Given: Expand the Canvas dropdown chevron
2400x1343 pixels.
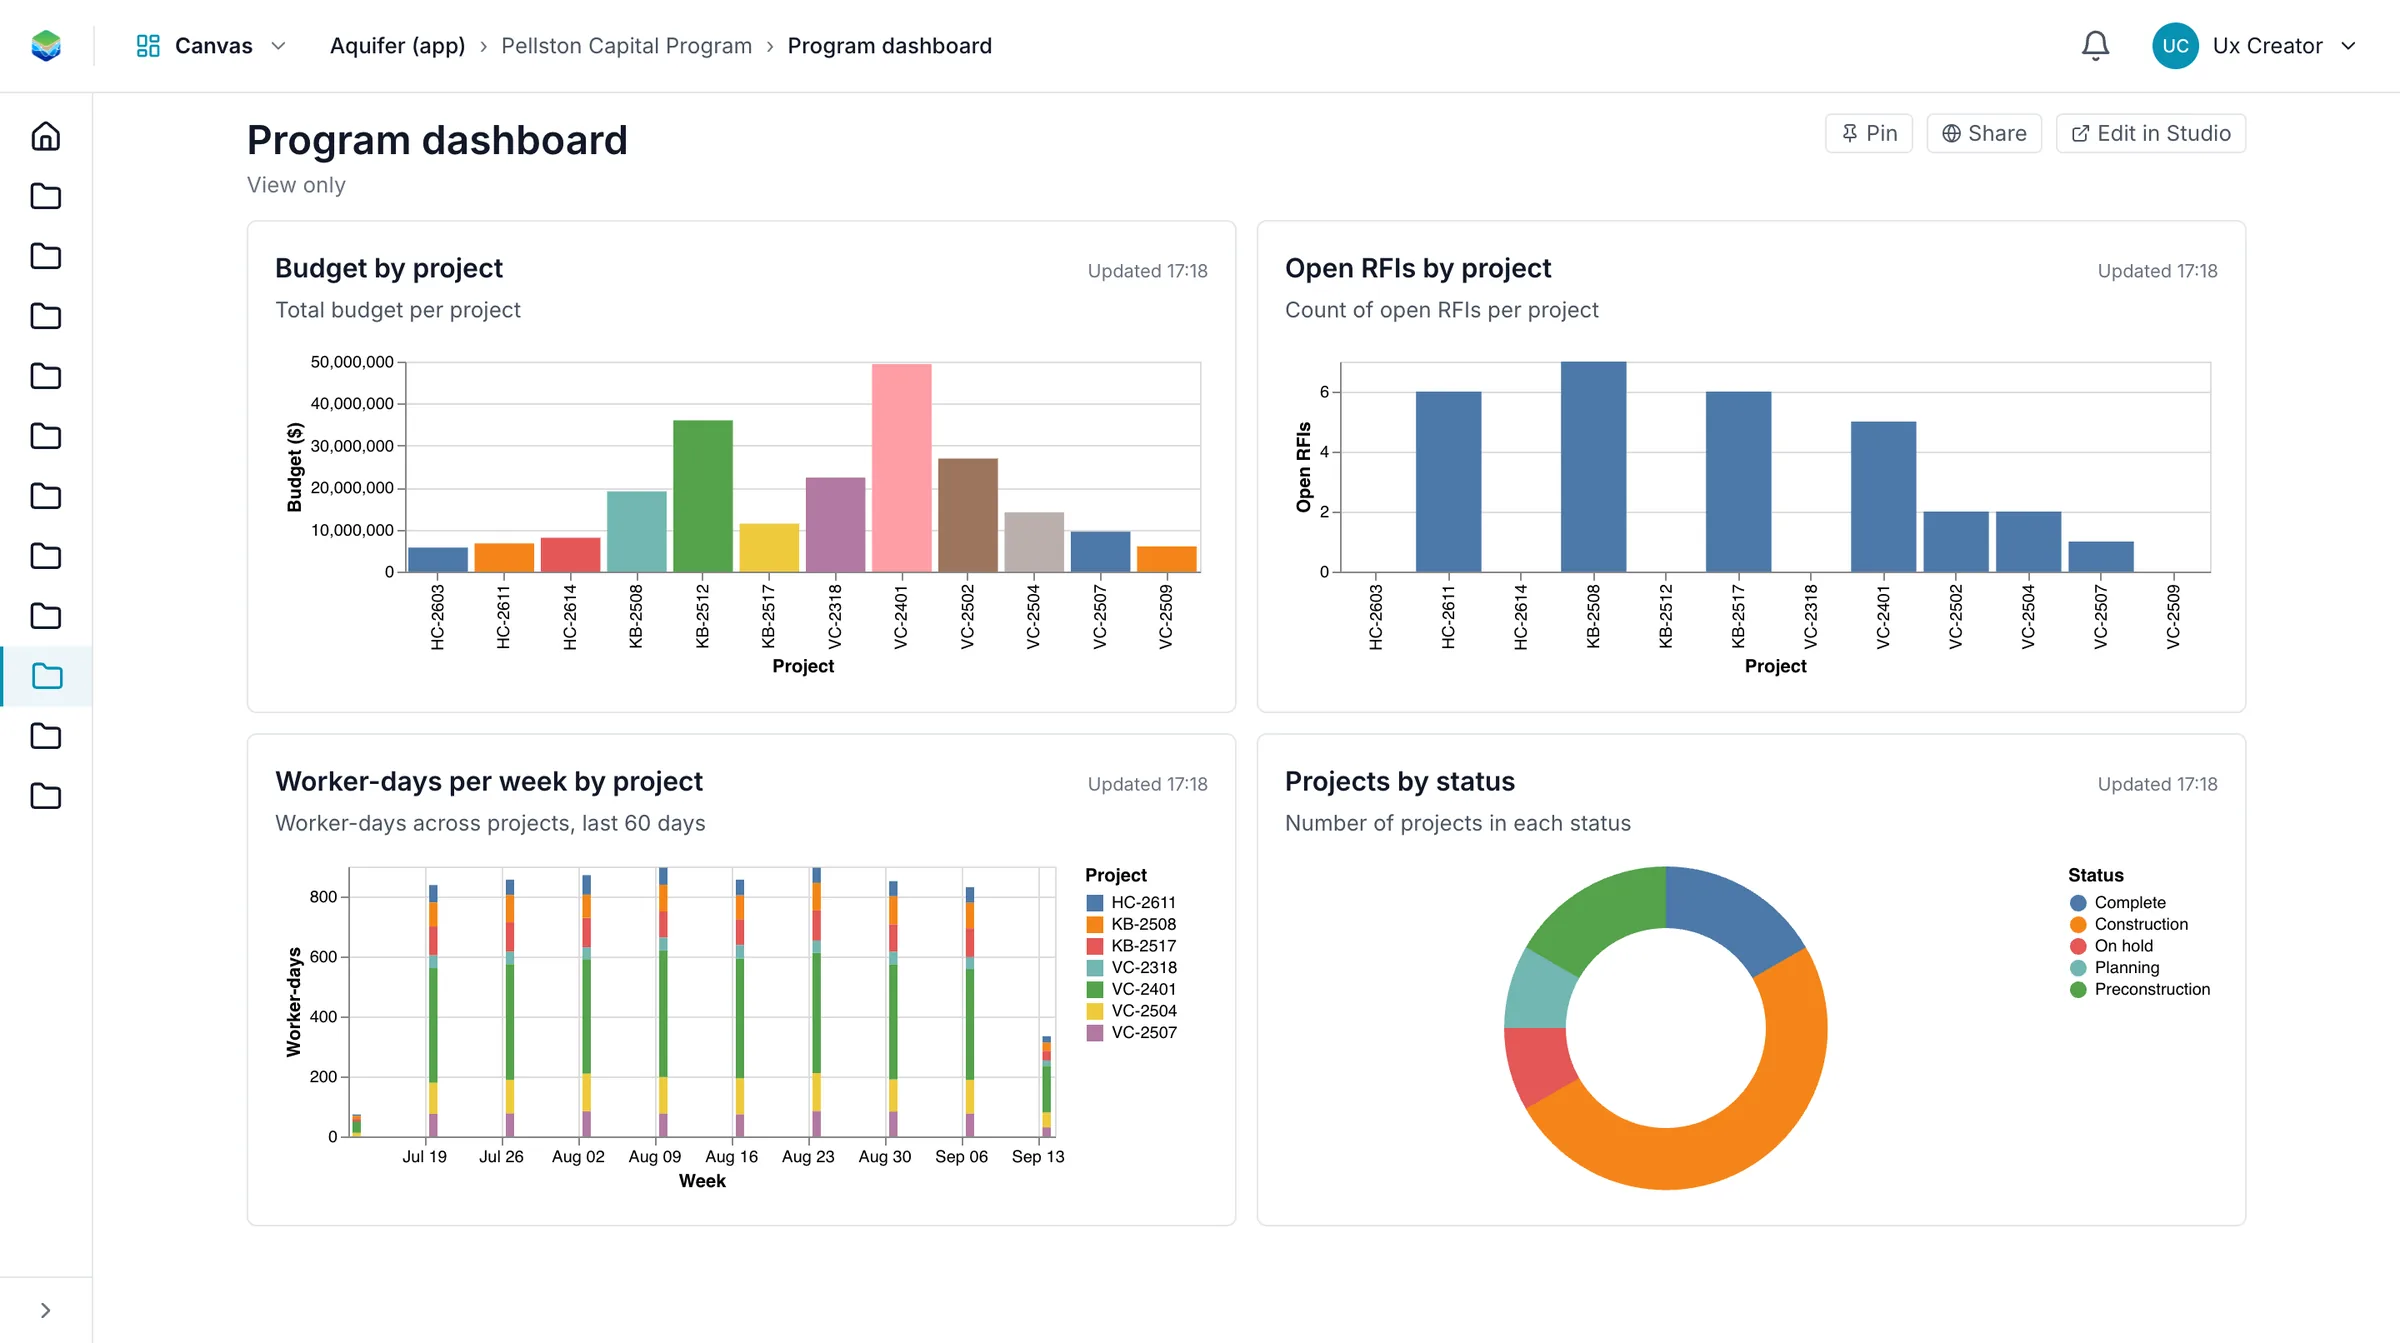Looking at the screenshot, I should [x=279, y=46].
